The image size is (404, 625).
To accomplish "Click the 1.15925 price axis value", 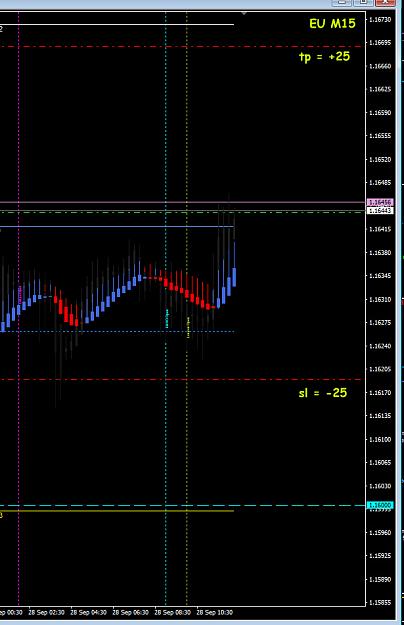I will tap(380, 556).
